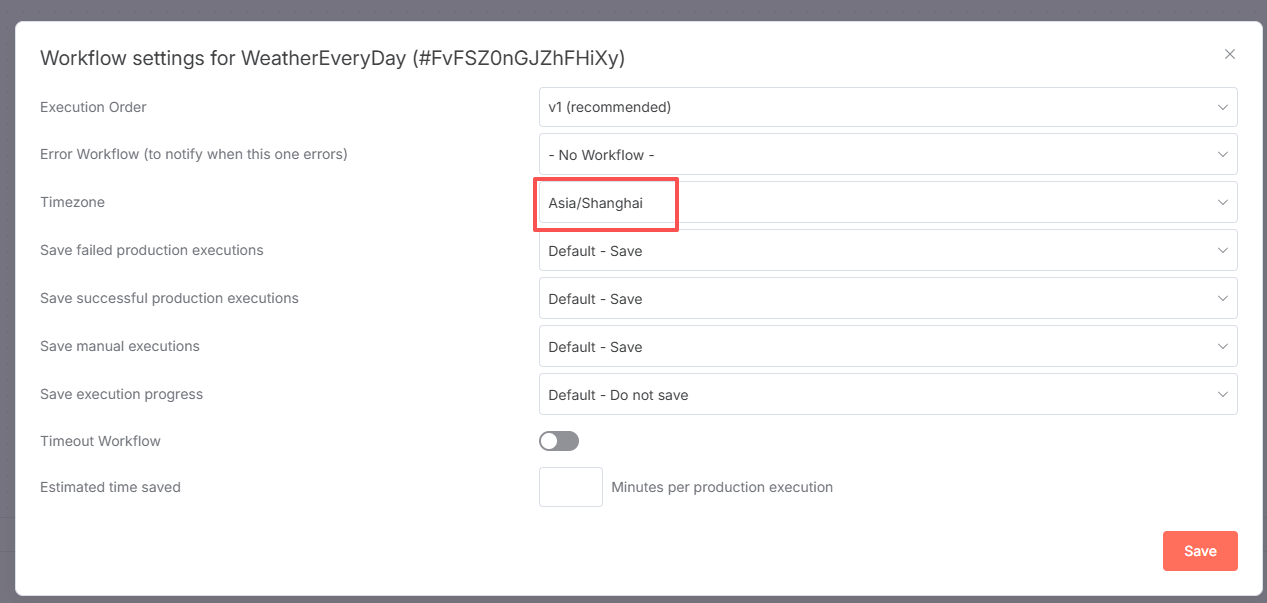Click Save execution progress chevron arrow
The image size is (1267, 603).
[x=1222, y=395]
